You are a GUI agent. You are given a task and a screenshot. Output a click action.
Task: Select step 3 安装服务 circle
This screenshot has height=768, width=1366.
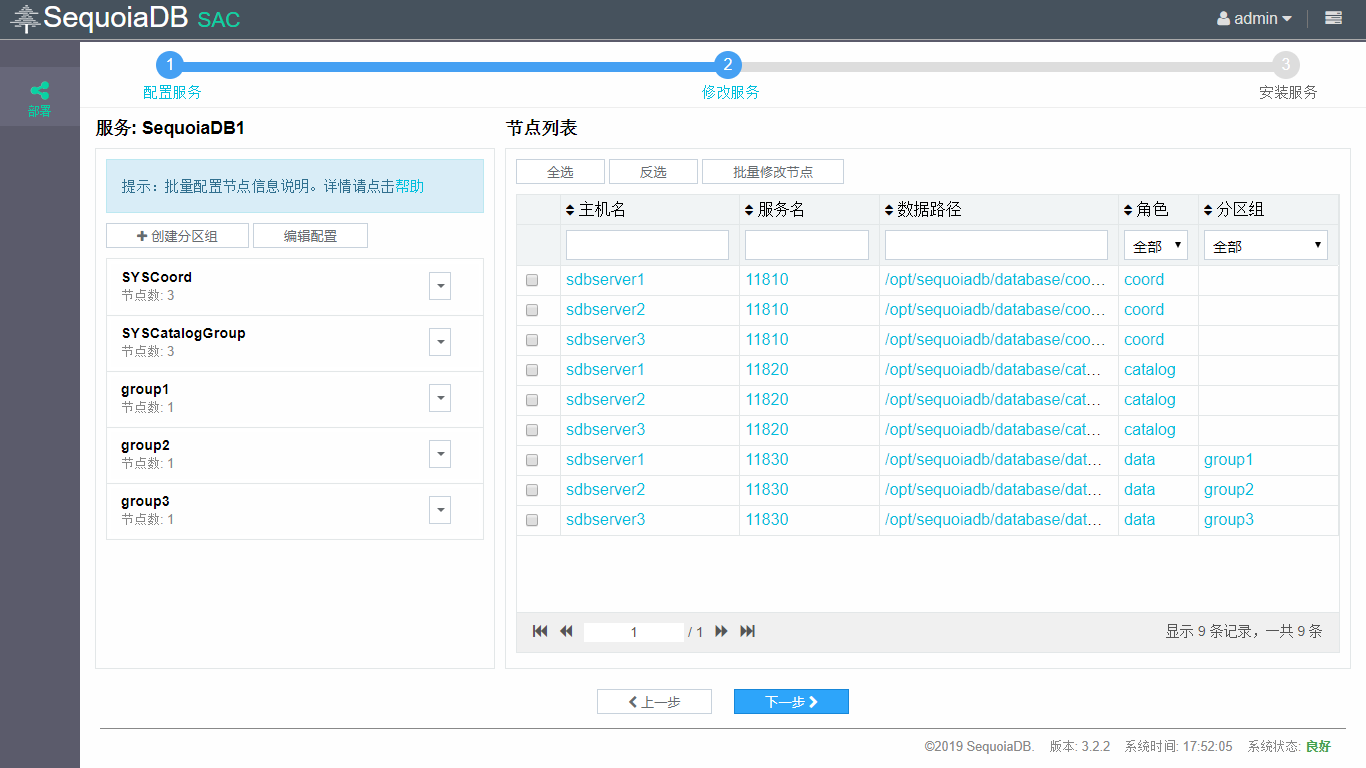click(1286, 65)
